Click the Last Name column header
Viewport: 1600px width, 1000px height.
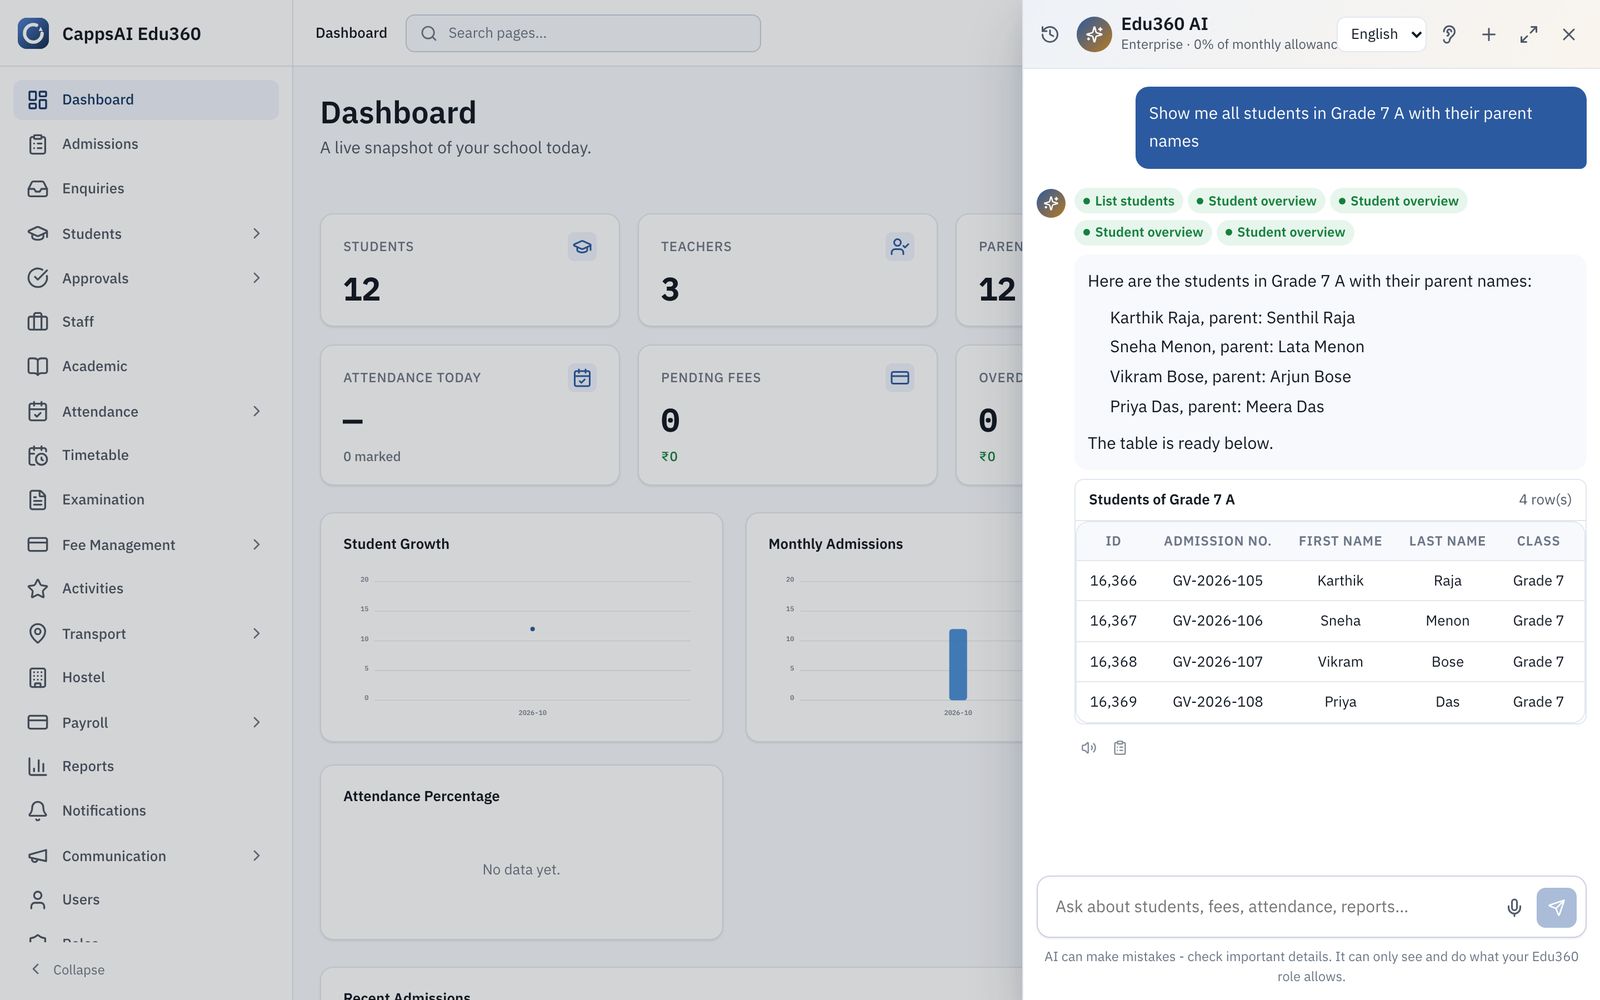pos(1447,541)
